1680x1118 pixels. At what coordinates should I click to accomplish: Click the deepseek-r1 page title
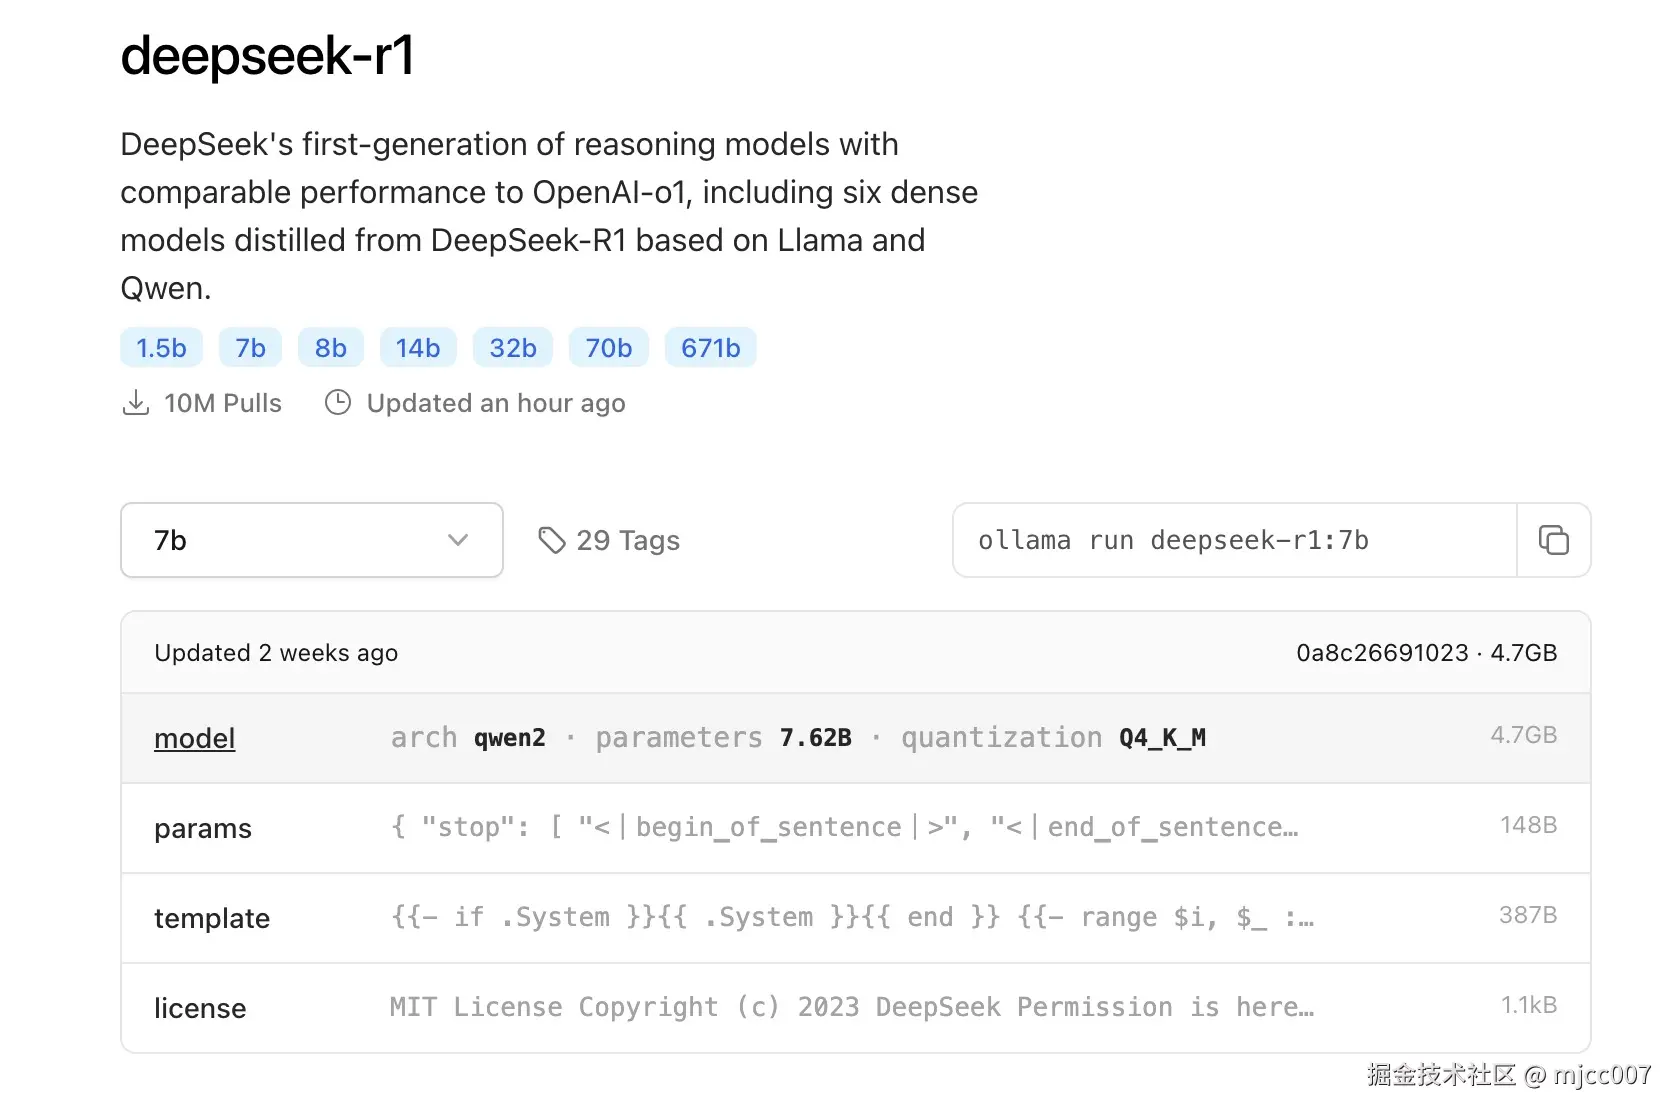(x=267, y=56)
